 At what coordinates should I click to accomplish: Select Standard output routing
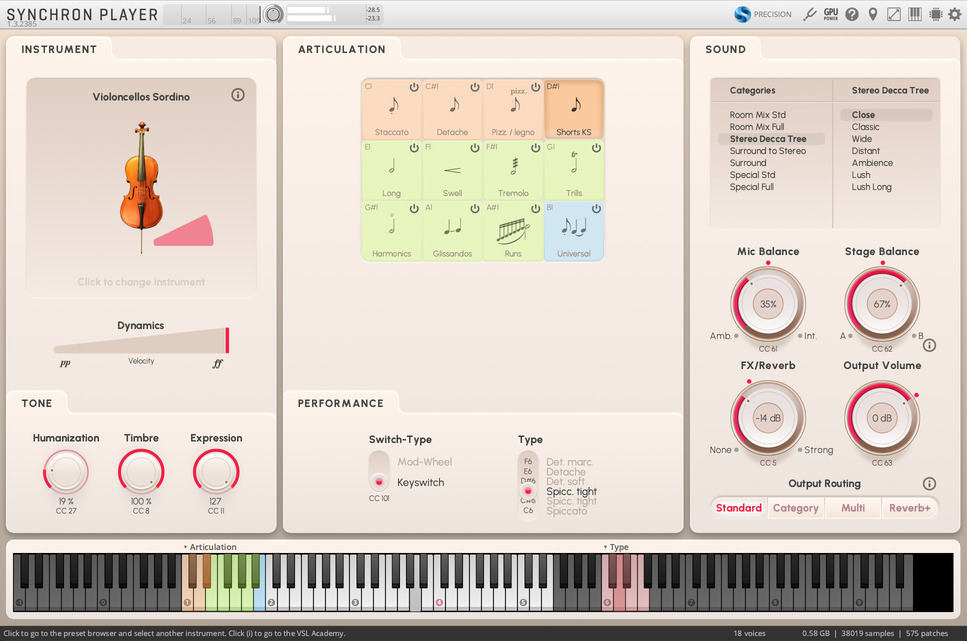[739, 508]
